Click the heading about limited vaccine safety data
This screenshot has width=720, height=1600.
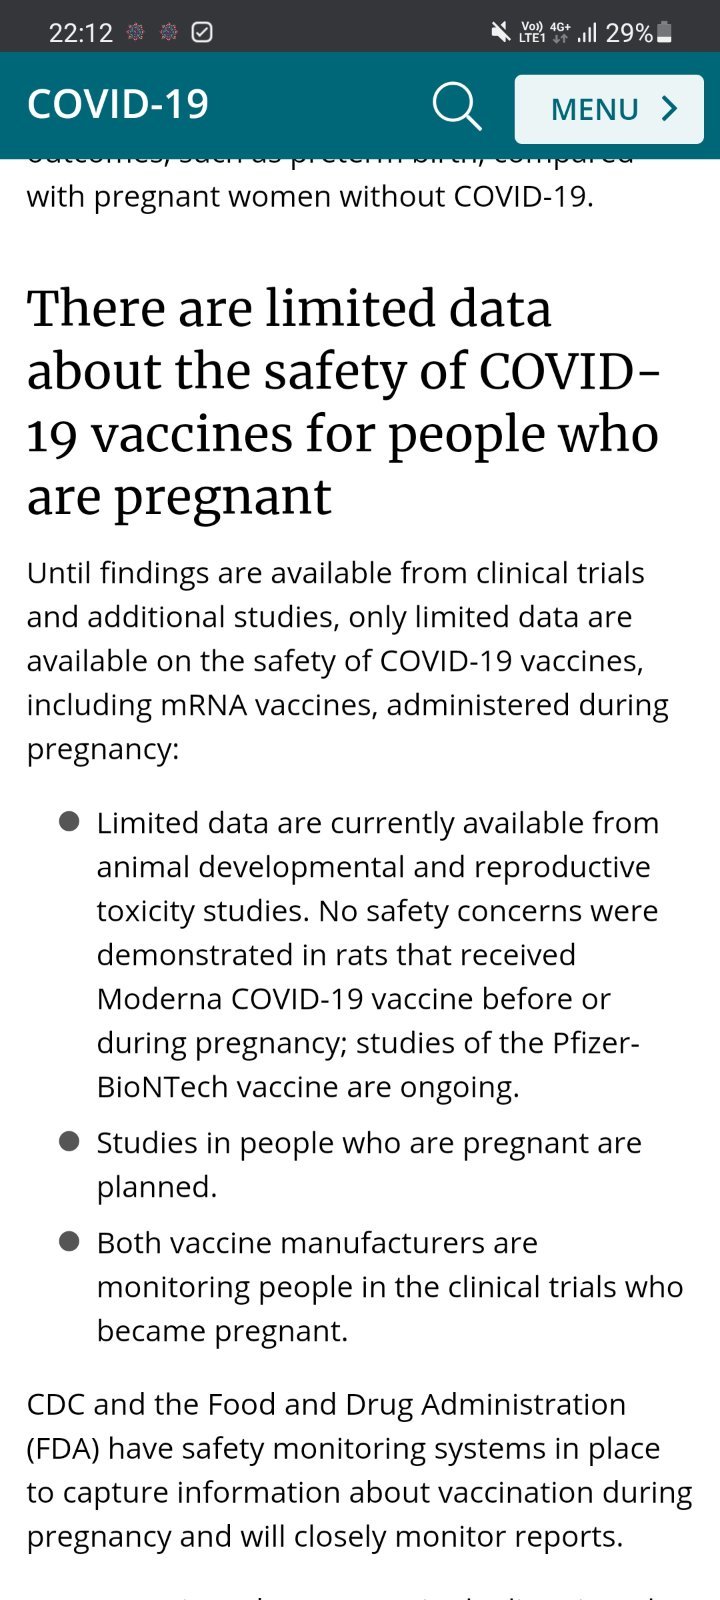tap(342, 402)
